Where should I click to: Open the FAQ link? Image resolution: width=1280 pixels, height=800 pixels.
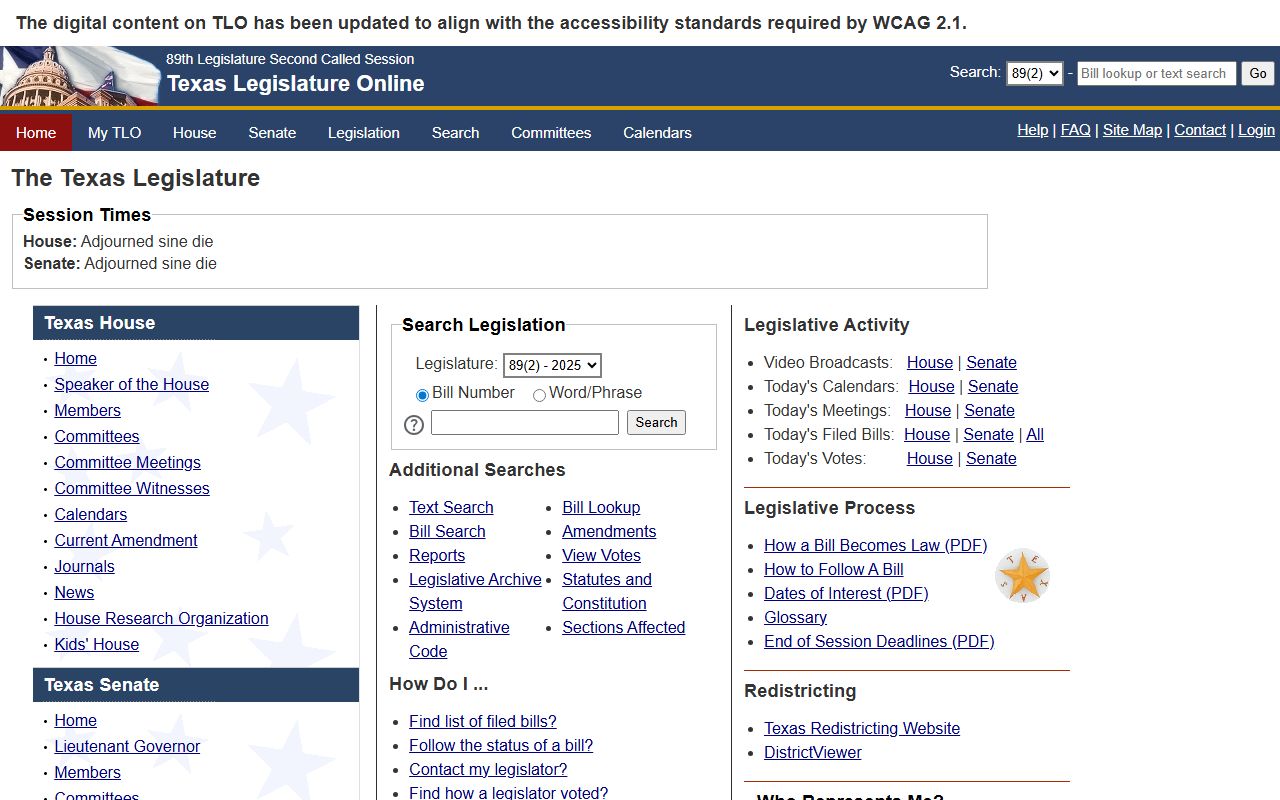point(1075,130)
